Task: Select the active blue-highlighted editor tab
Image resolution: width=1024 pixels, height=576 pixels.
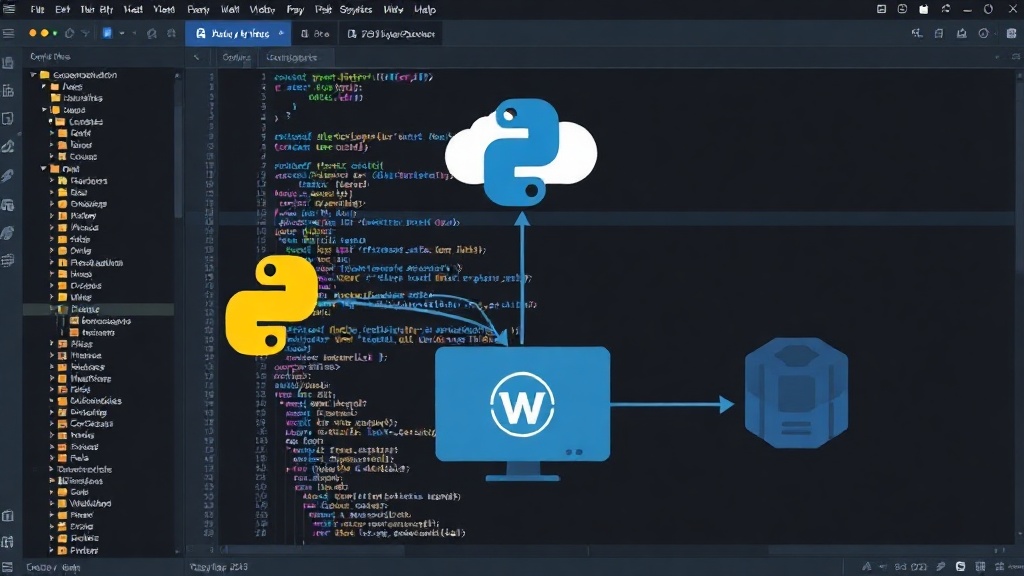Action: [239, 33]
